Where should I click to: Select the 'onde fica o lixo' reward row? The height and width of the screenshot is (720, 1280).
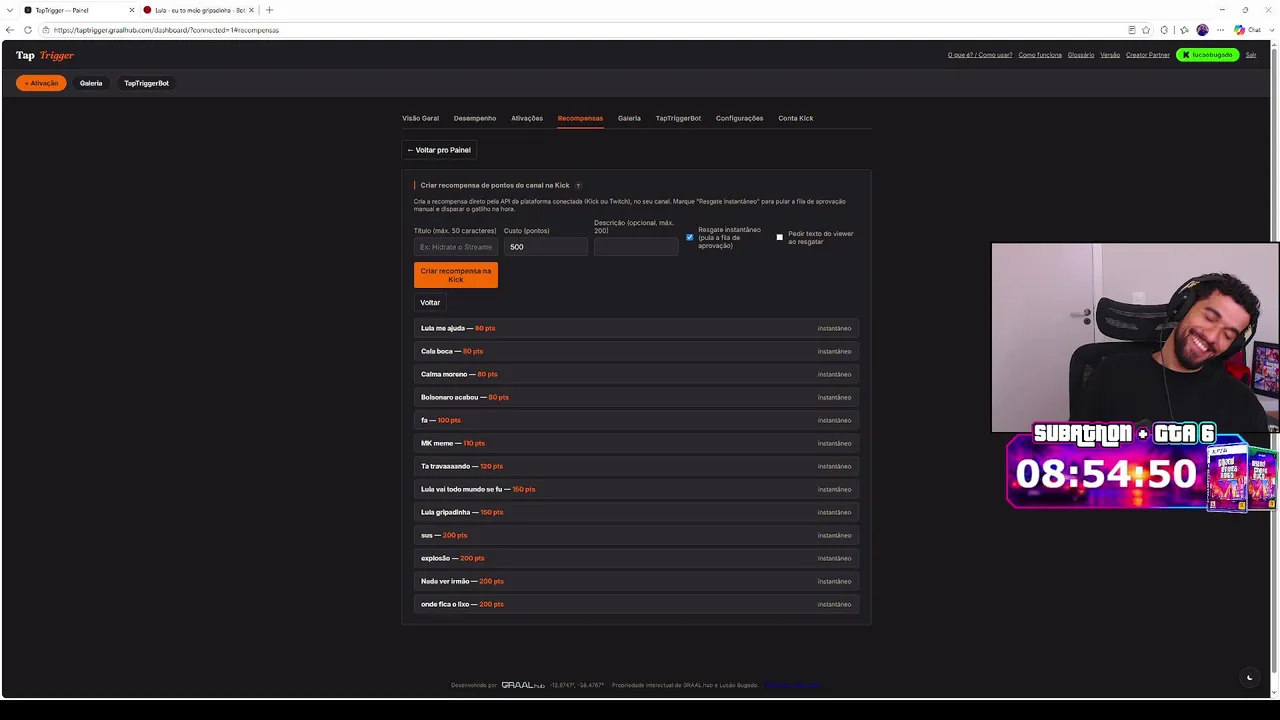(636, 604)
